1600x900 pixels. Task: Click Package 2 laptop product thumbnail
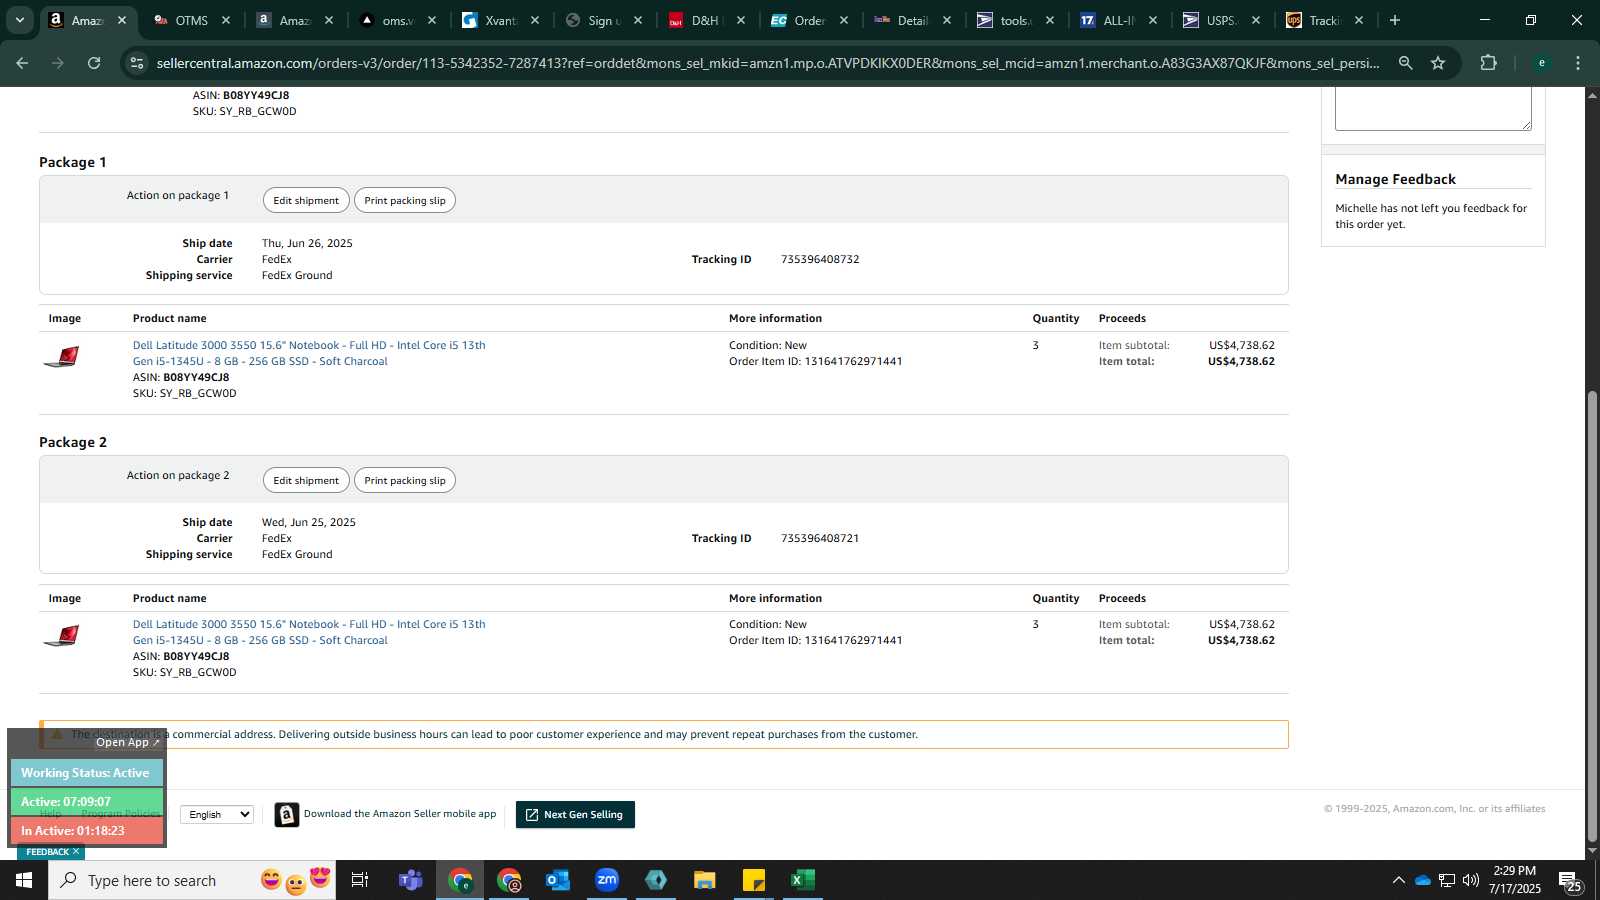click(62, 635)
